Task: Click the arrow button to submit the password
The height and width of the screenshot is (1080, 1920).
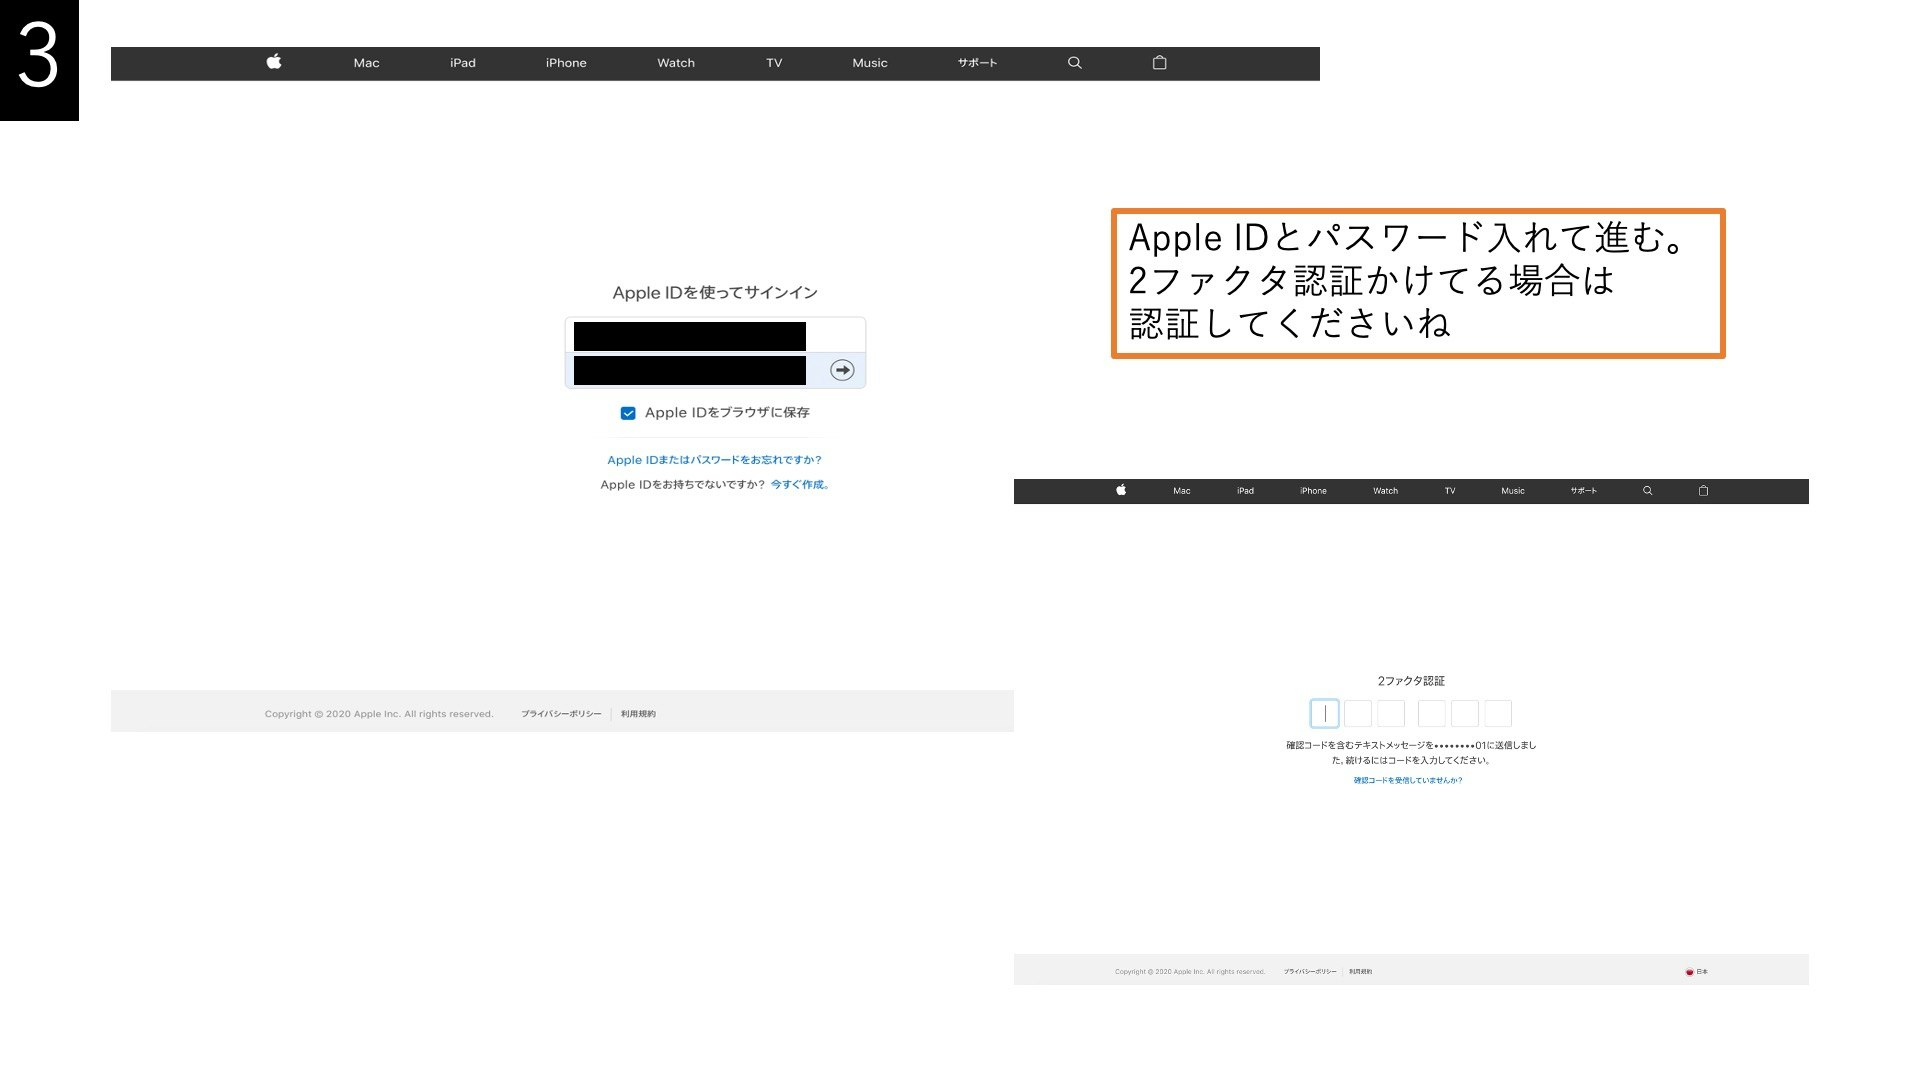Action: (x=843, y=370)
